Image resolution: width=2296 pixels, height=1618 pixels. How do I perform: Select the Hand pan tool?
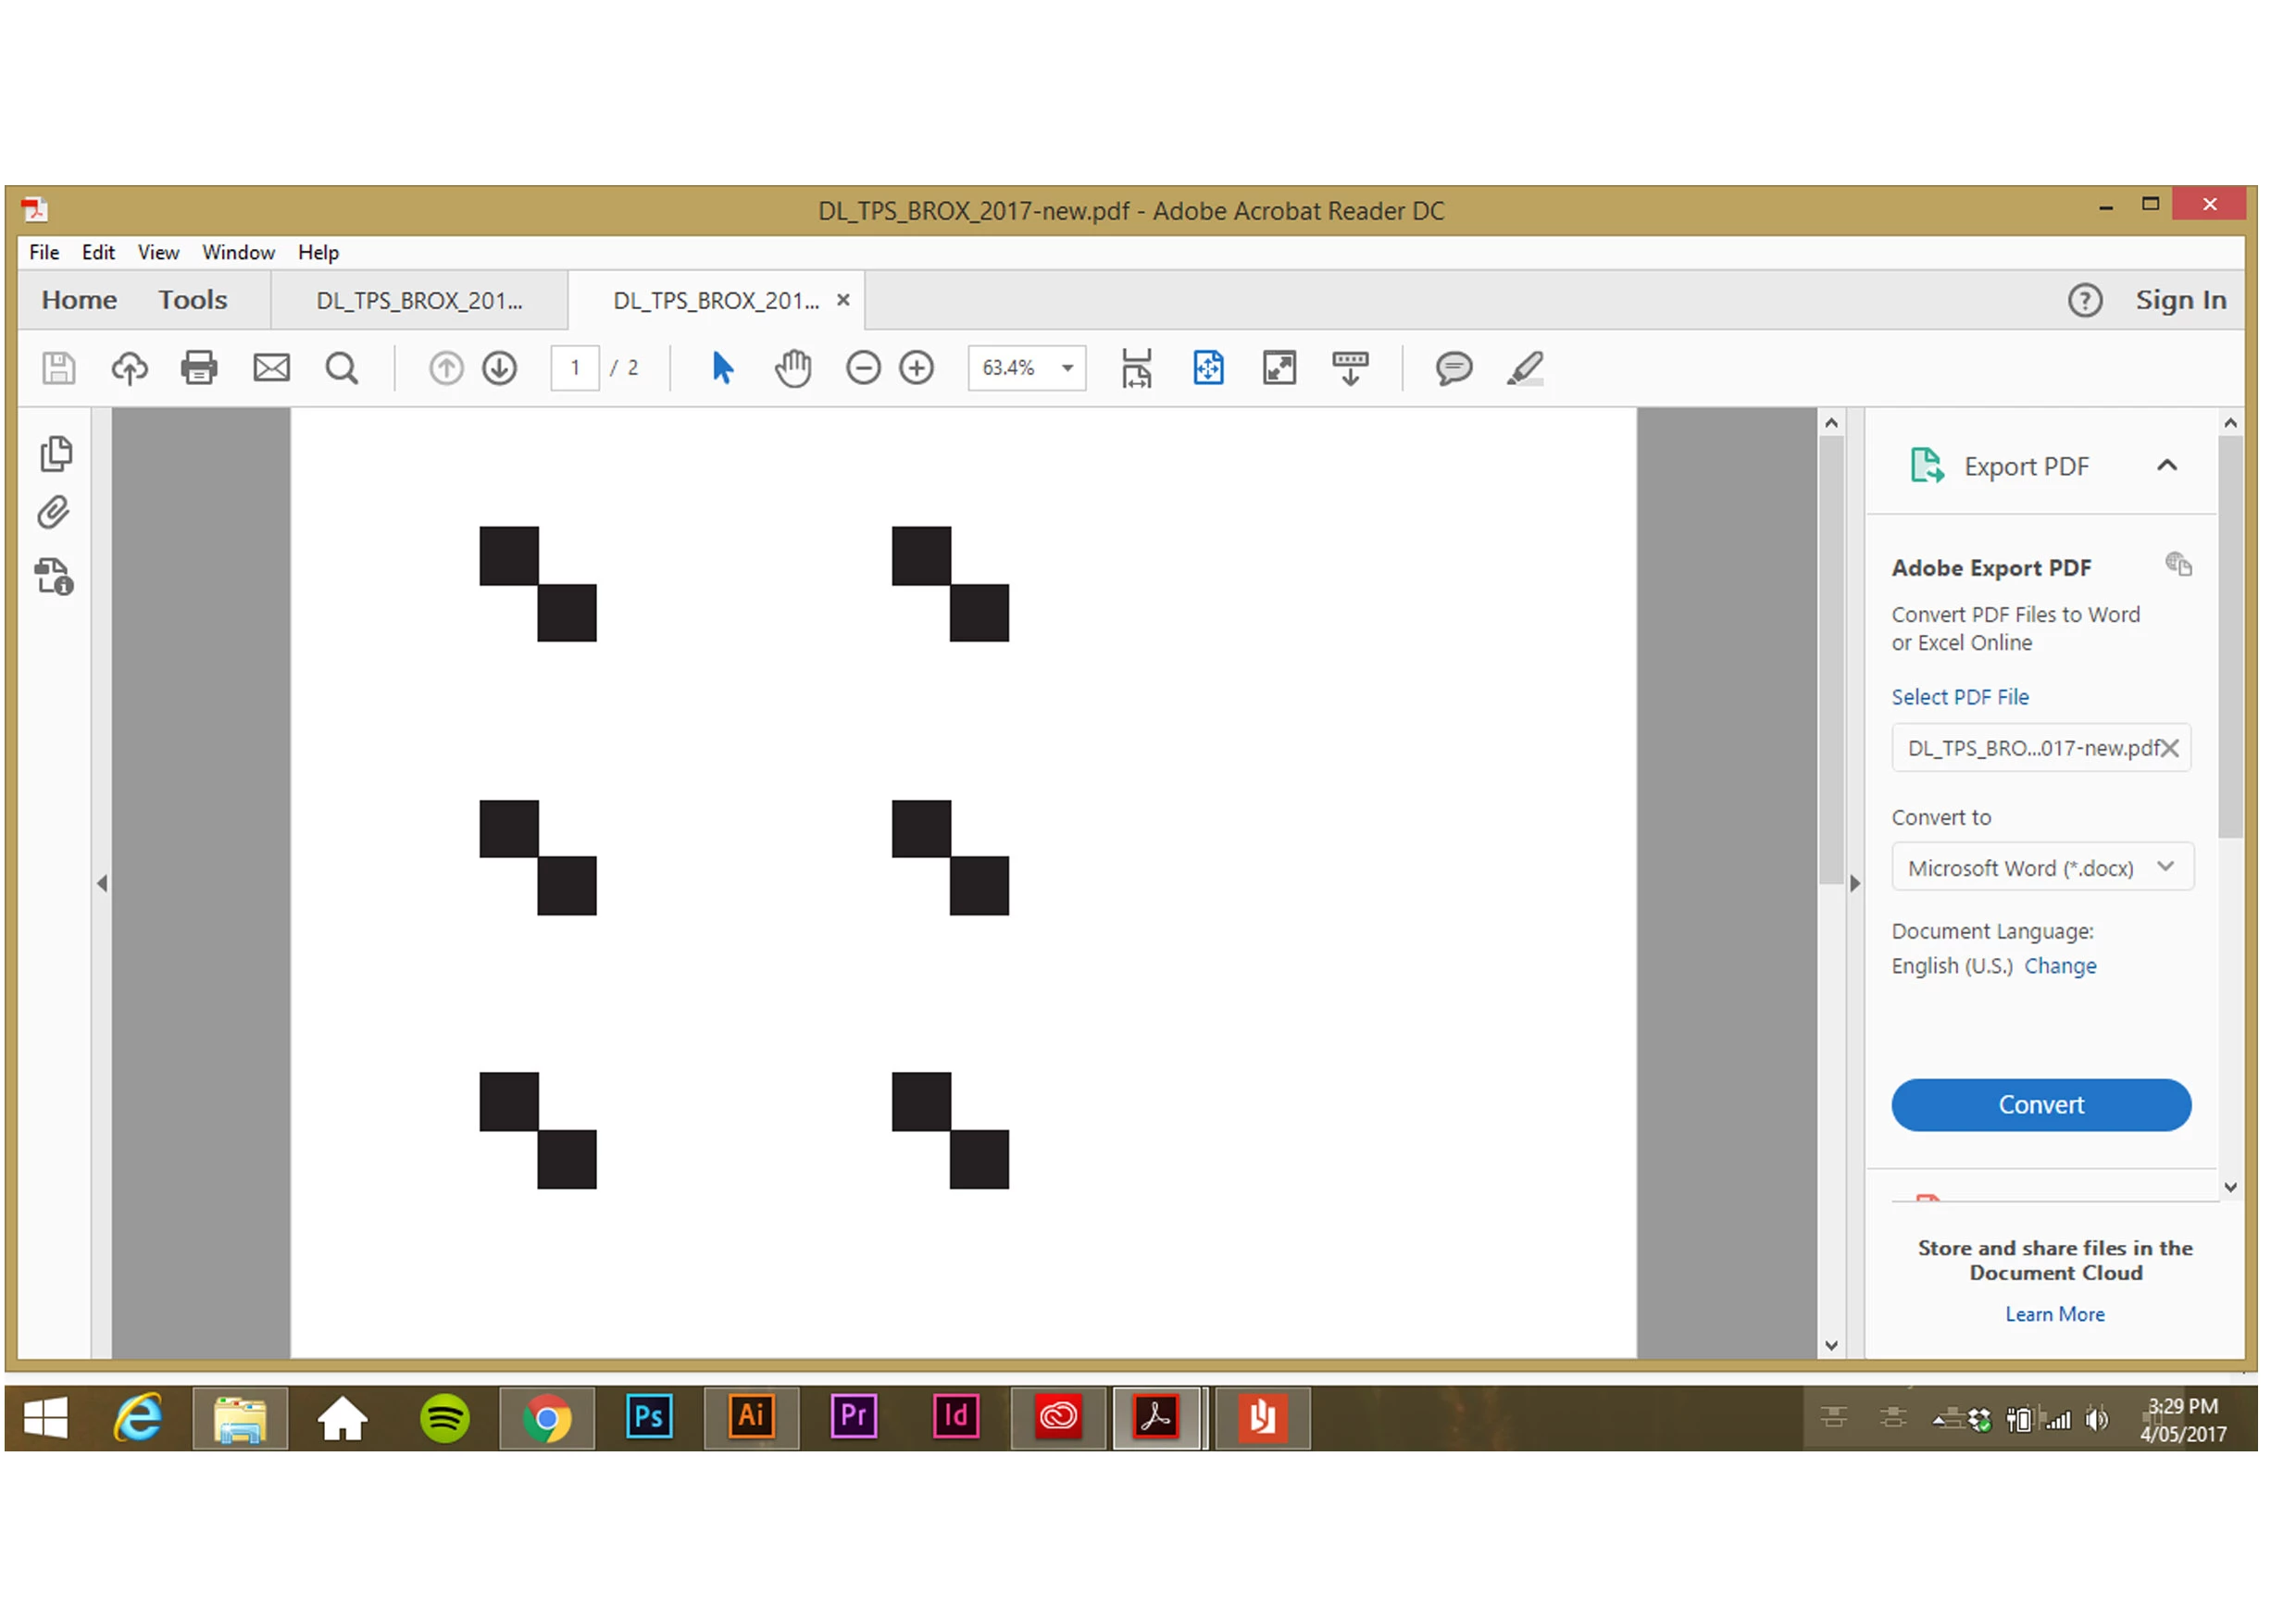[793, 368]
